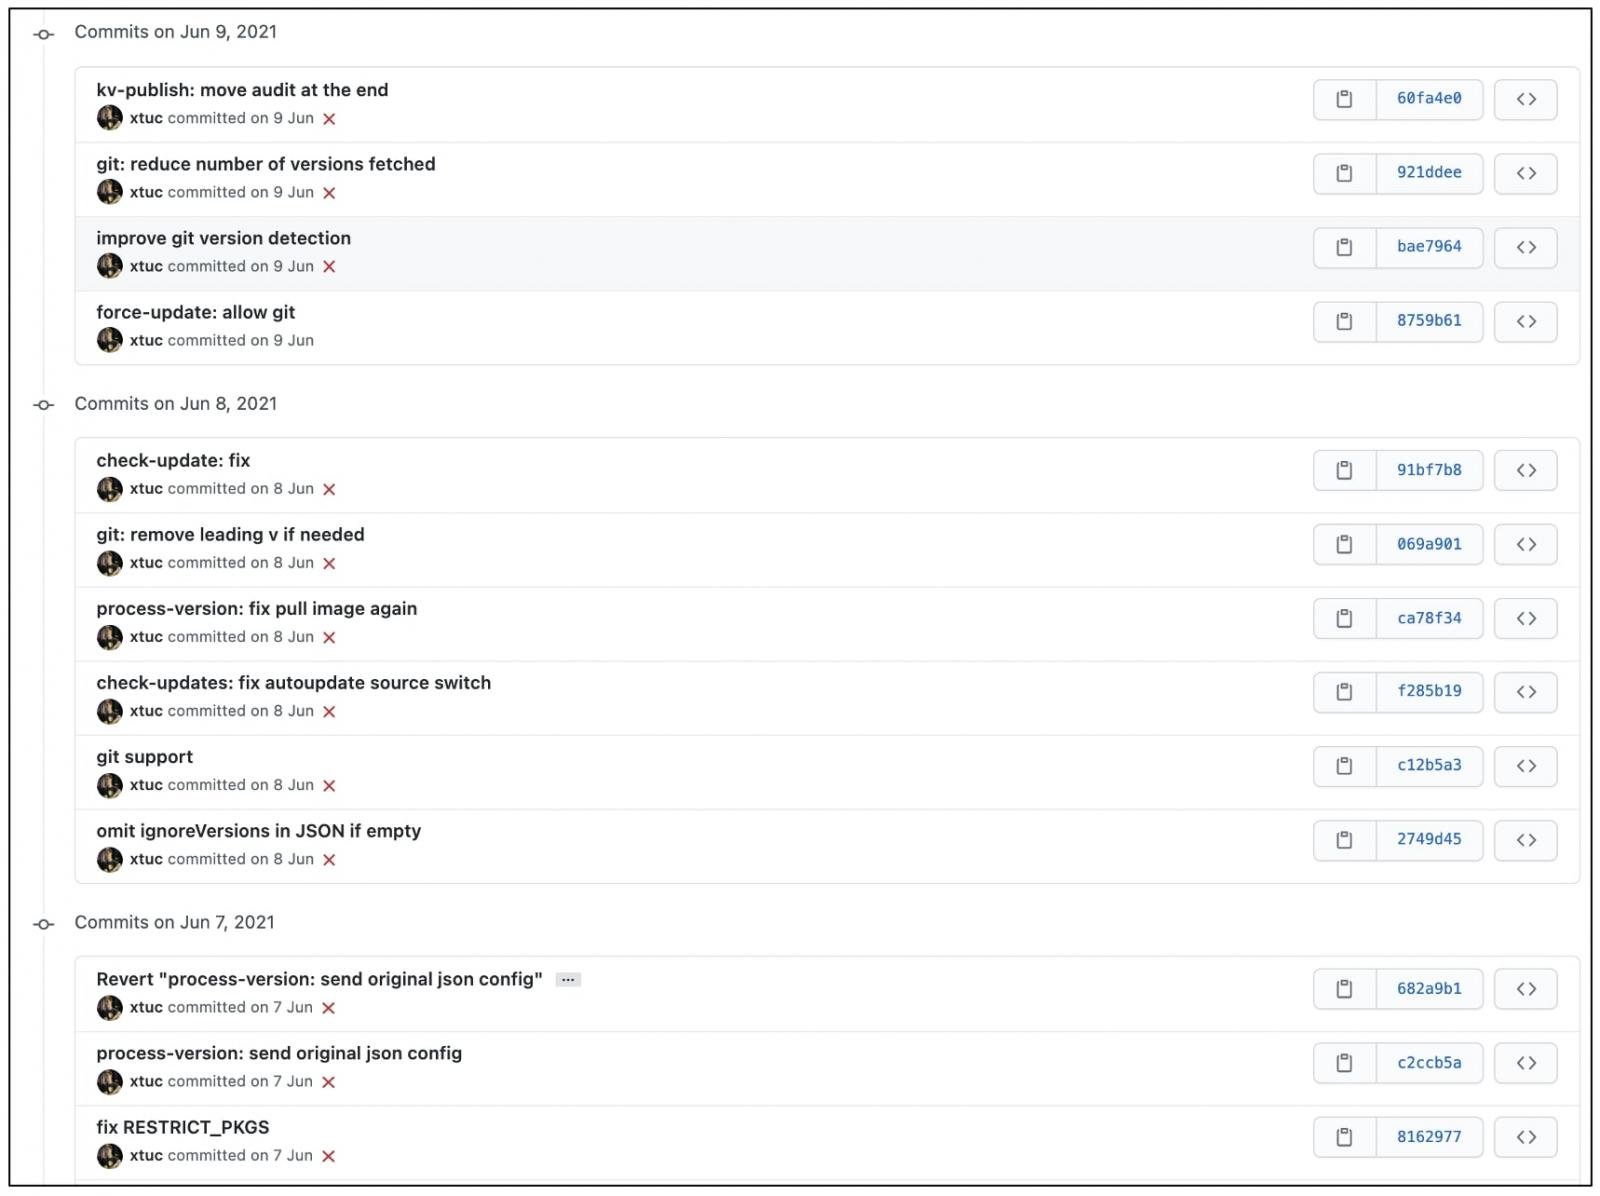This screenshot has width=1600, height=1196.
Task: Browse repository at commit 8162977
Action: (1525, 1137)
